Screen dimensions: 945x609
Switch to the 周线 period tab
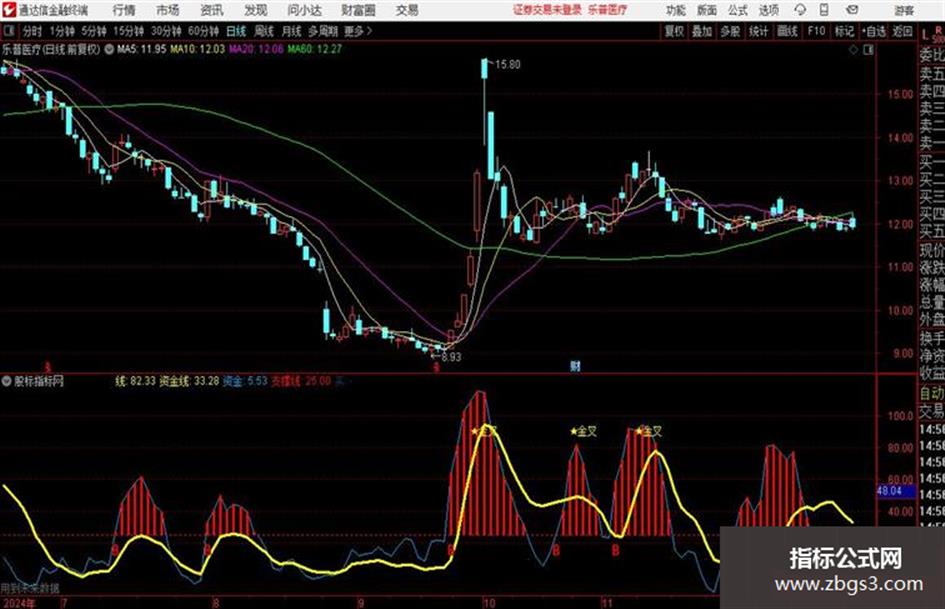tap(264, 31)
